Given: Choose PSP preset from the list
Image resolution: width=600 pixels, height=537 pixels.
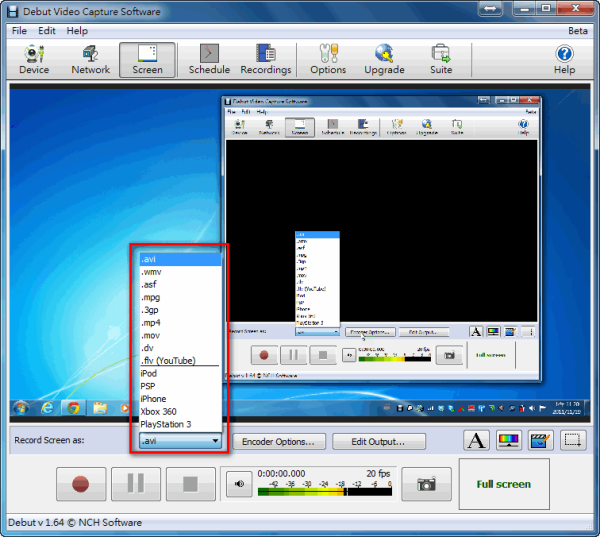Looking at the screenshot, I should (x=180, y=386).
